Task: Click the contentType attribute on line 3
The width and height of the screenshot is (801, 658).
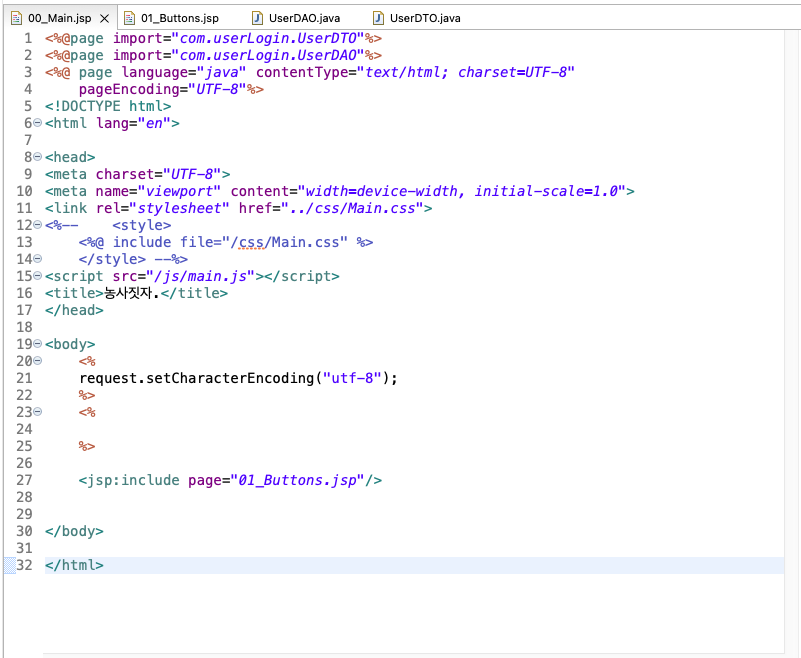Action: (302, 72)
